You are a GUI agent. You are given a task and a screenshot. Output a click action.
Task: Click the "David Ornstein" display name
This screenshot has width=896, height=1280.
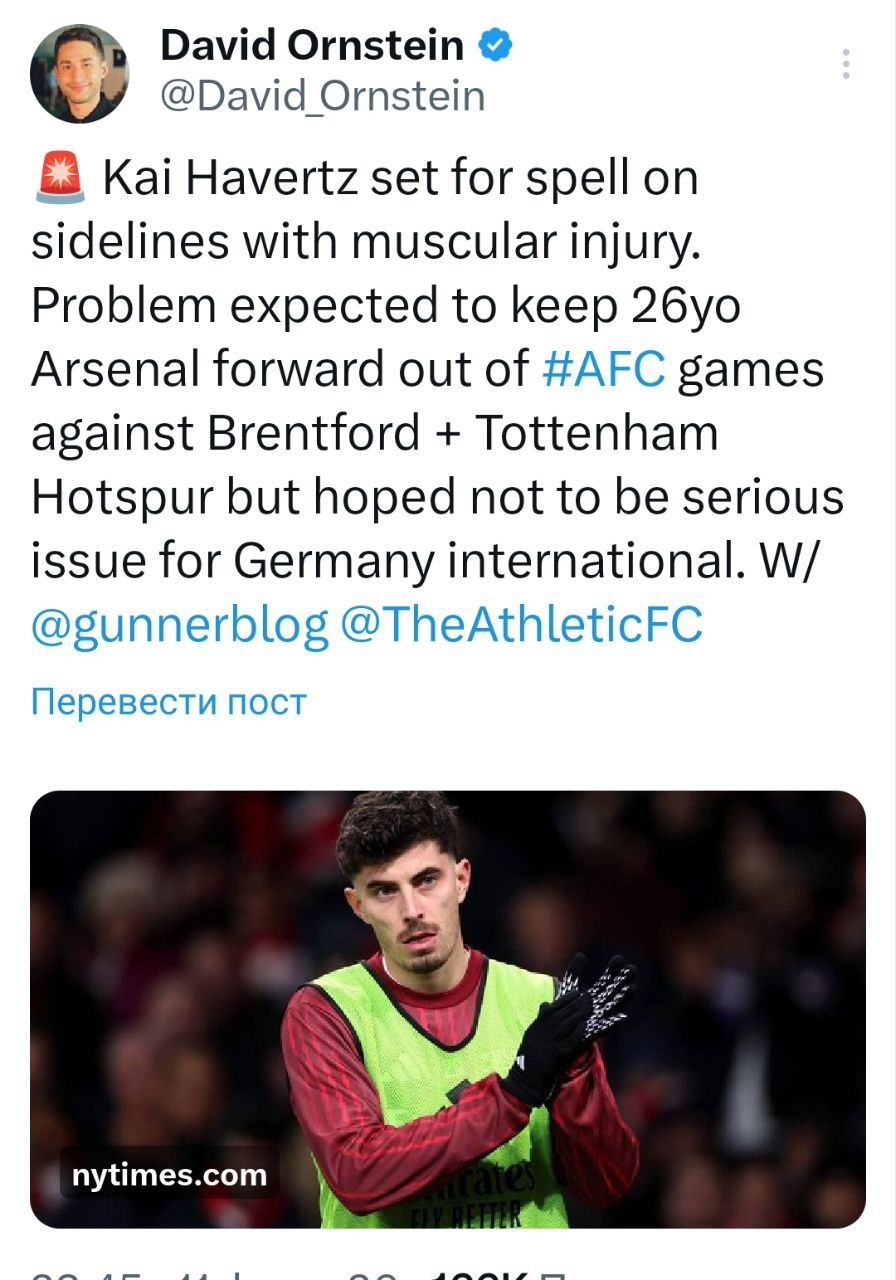(312, 46)
